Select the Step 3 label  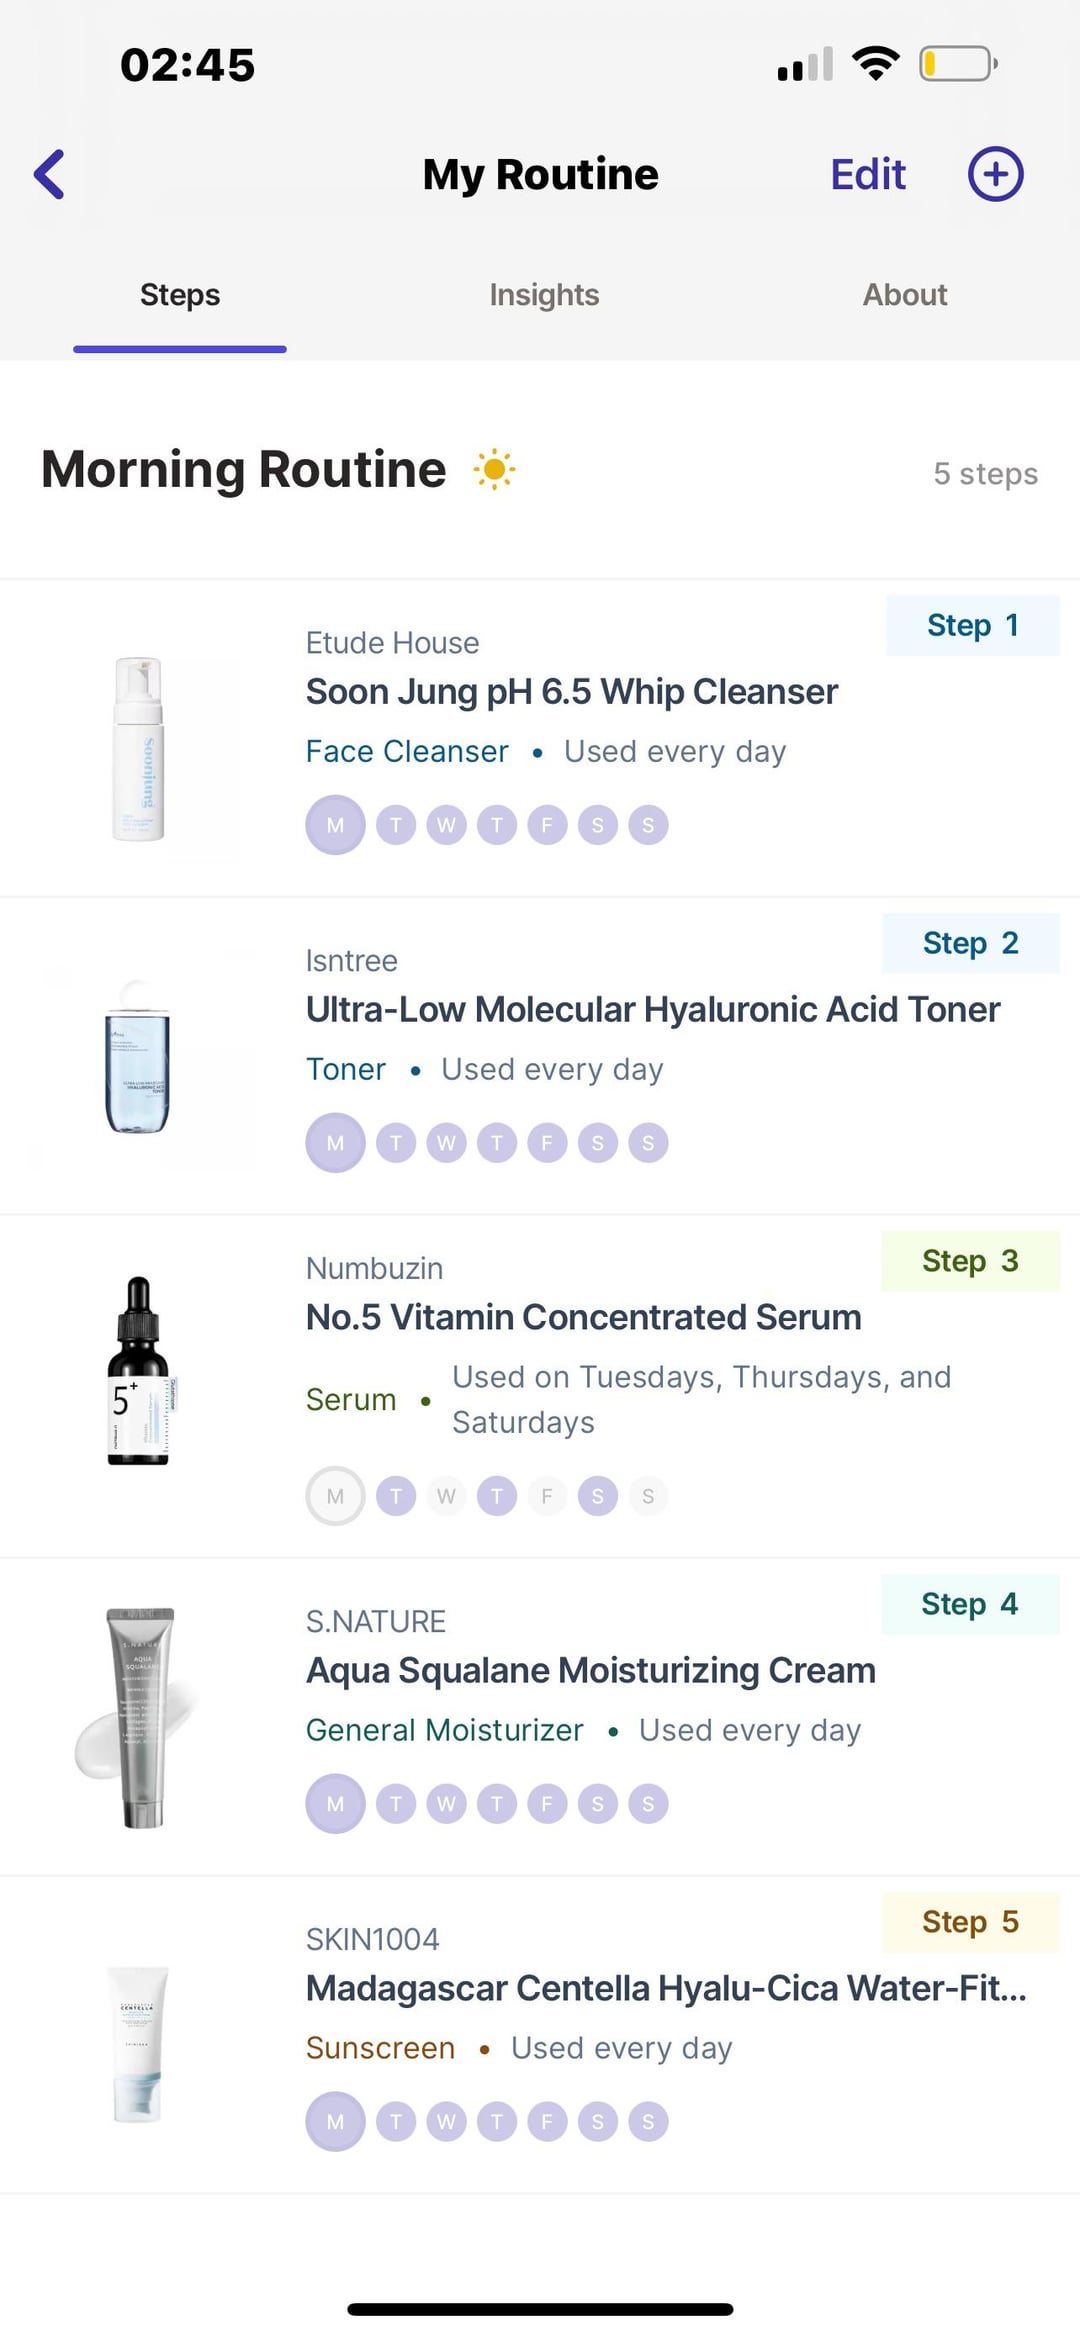click(x=970, y=1261)
